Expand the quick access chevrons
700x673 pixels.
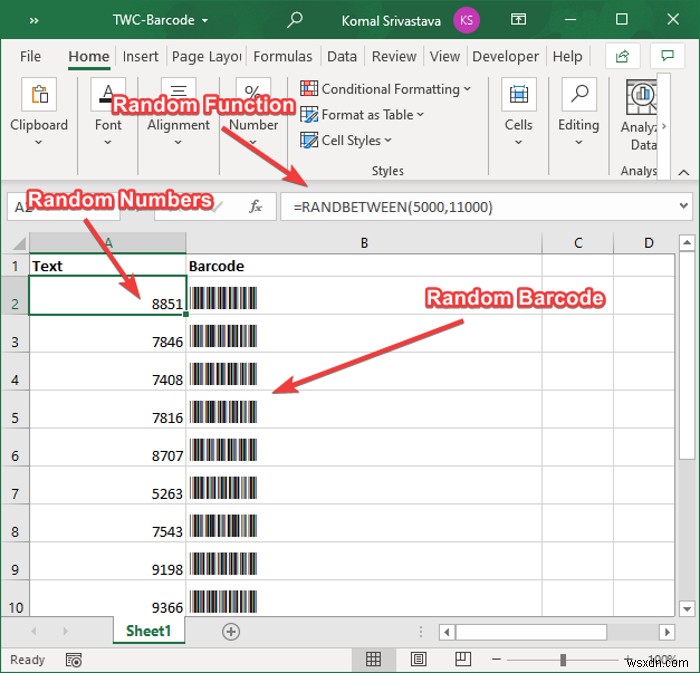click(34, 21)
